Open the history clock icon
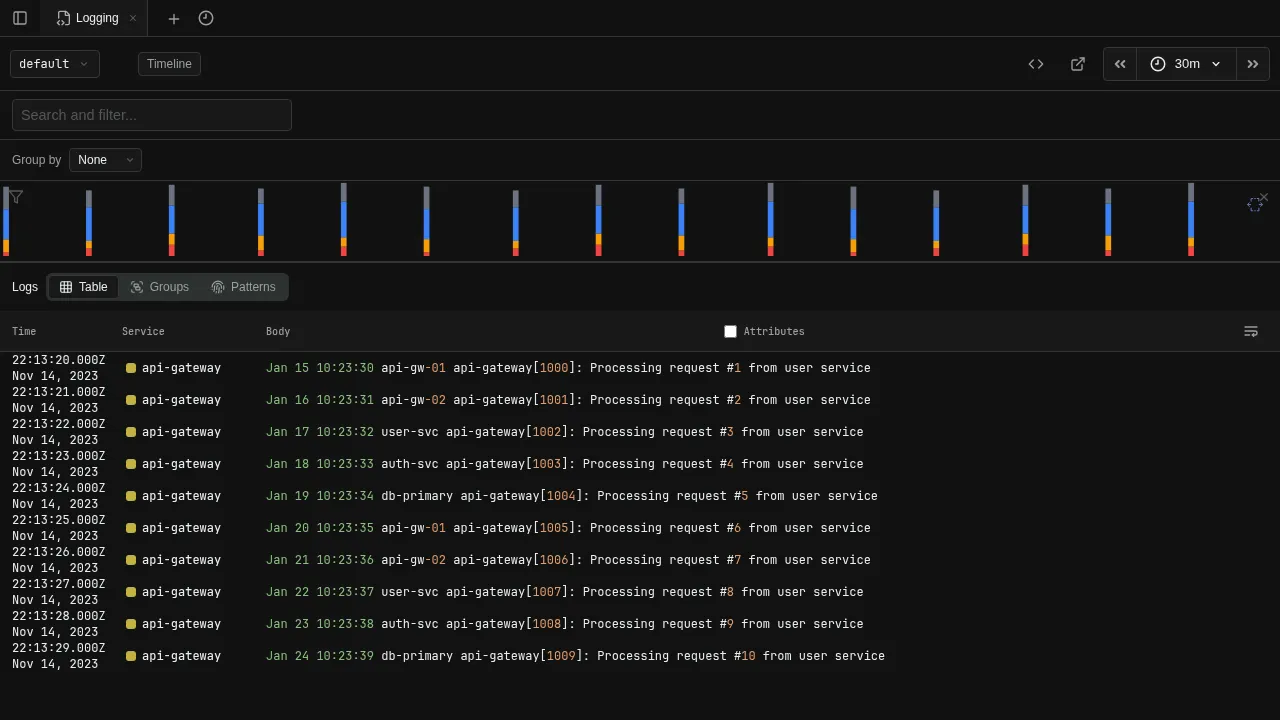The image size is (1280, 720). (206, 18)
